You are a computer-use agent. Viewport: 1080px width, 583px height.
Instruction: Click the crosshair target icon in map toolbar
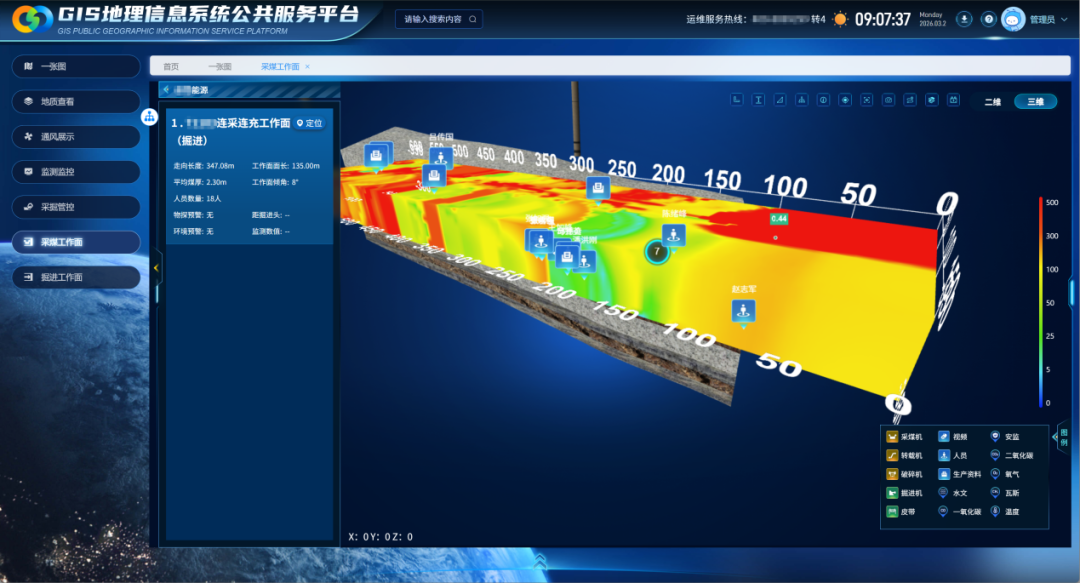pos(845,100)
